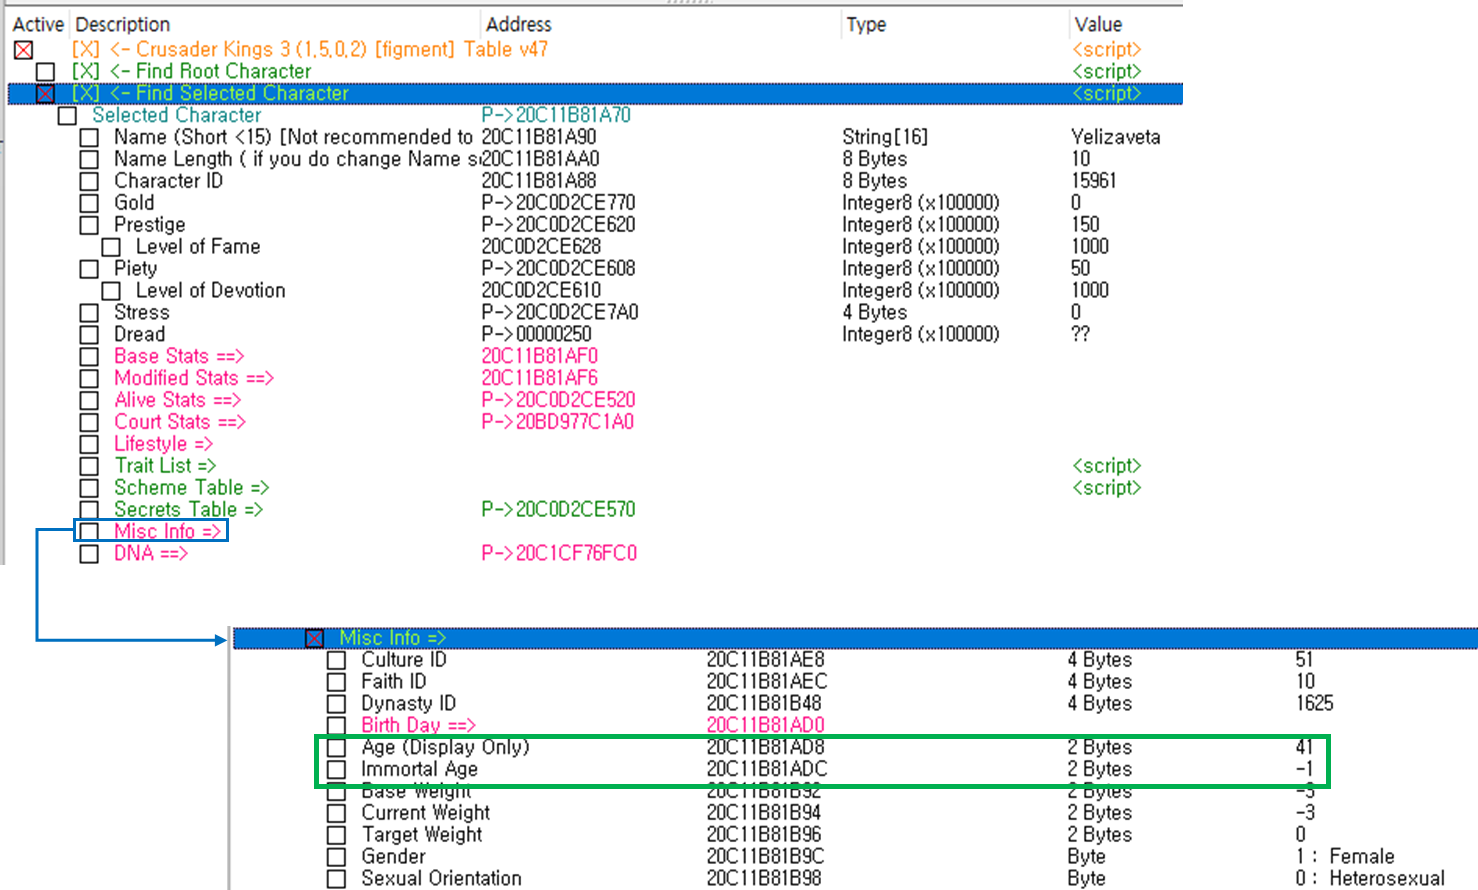Tick the Age (Display Only) checkbox
1478x890 pixels.
[336, 748]
